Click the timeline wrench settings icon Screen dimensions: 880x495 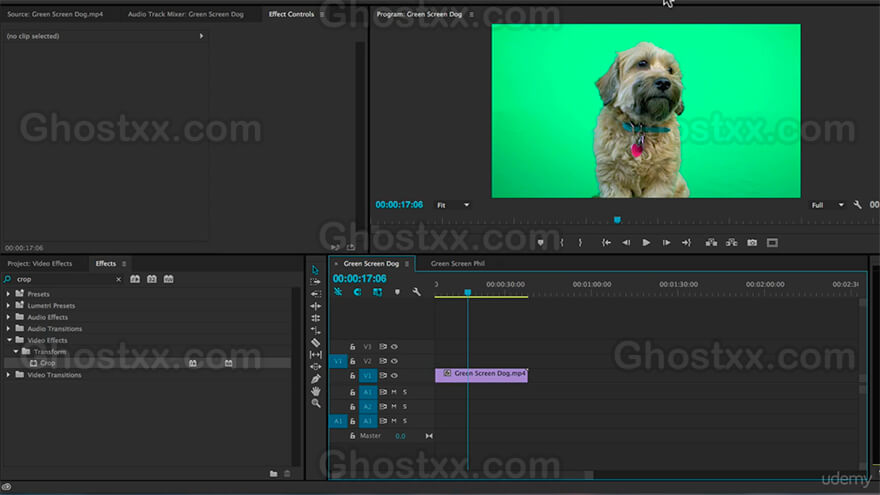pos(416,292)
